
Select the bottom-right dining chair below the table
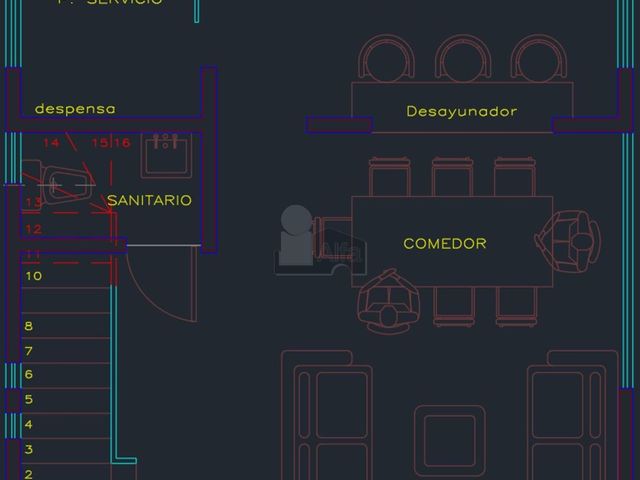coord(517,307)
